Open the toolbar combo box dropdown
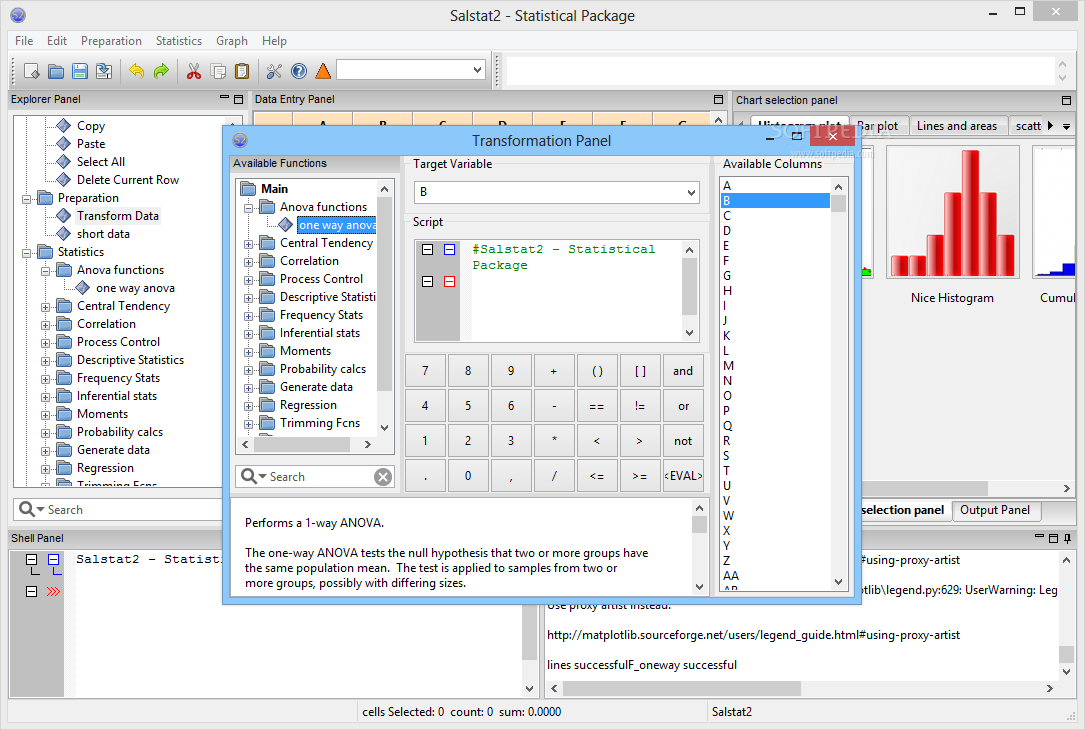Screen dimensions: 1085x730 click(477, 70)
